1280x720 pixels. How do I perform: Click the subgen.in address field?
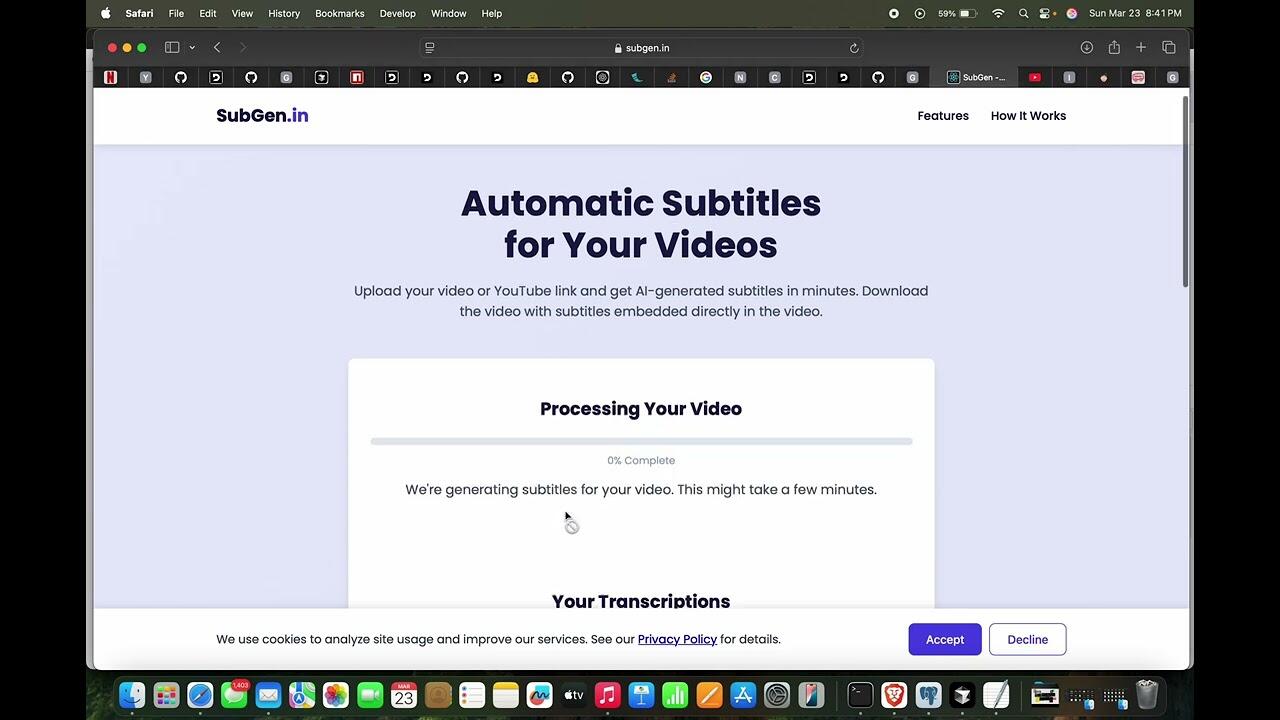641,48
